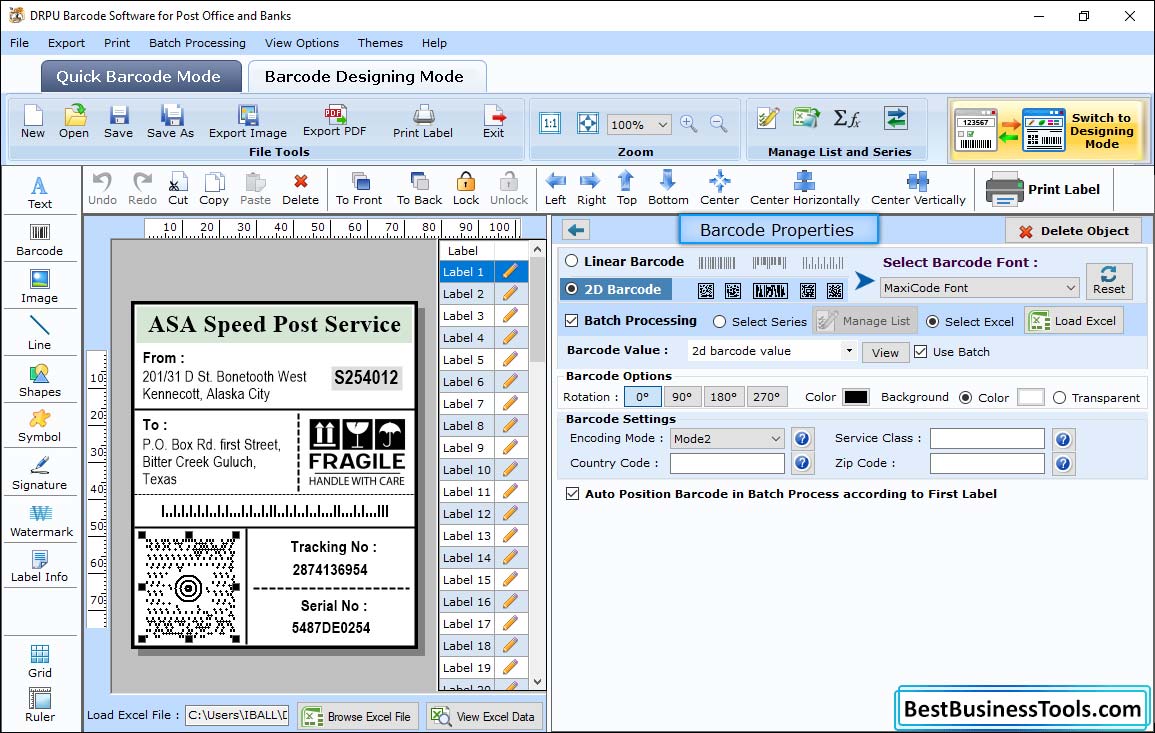Open the View Options menu
The height and width of the screenshot is (733, 1155).
click(302, 43)
